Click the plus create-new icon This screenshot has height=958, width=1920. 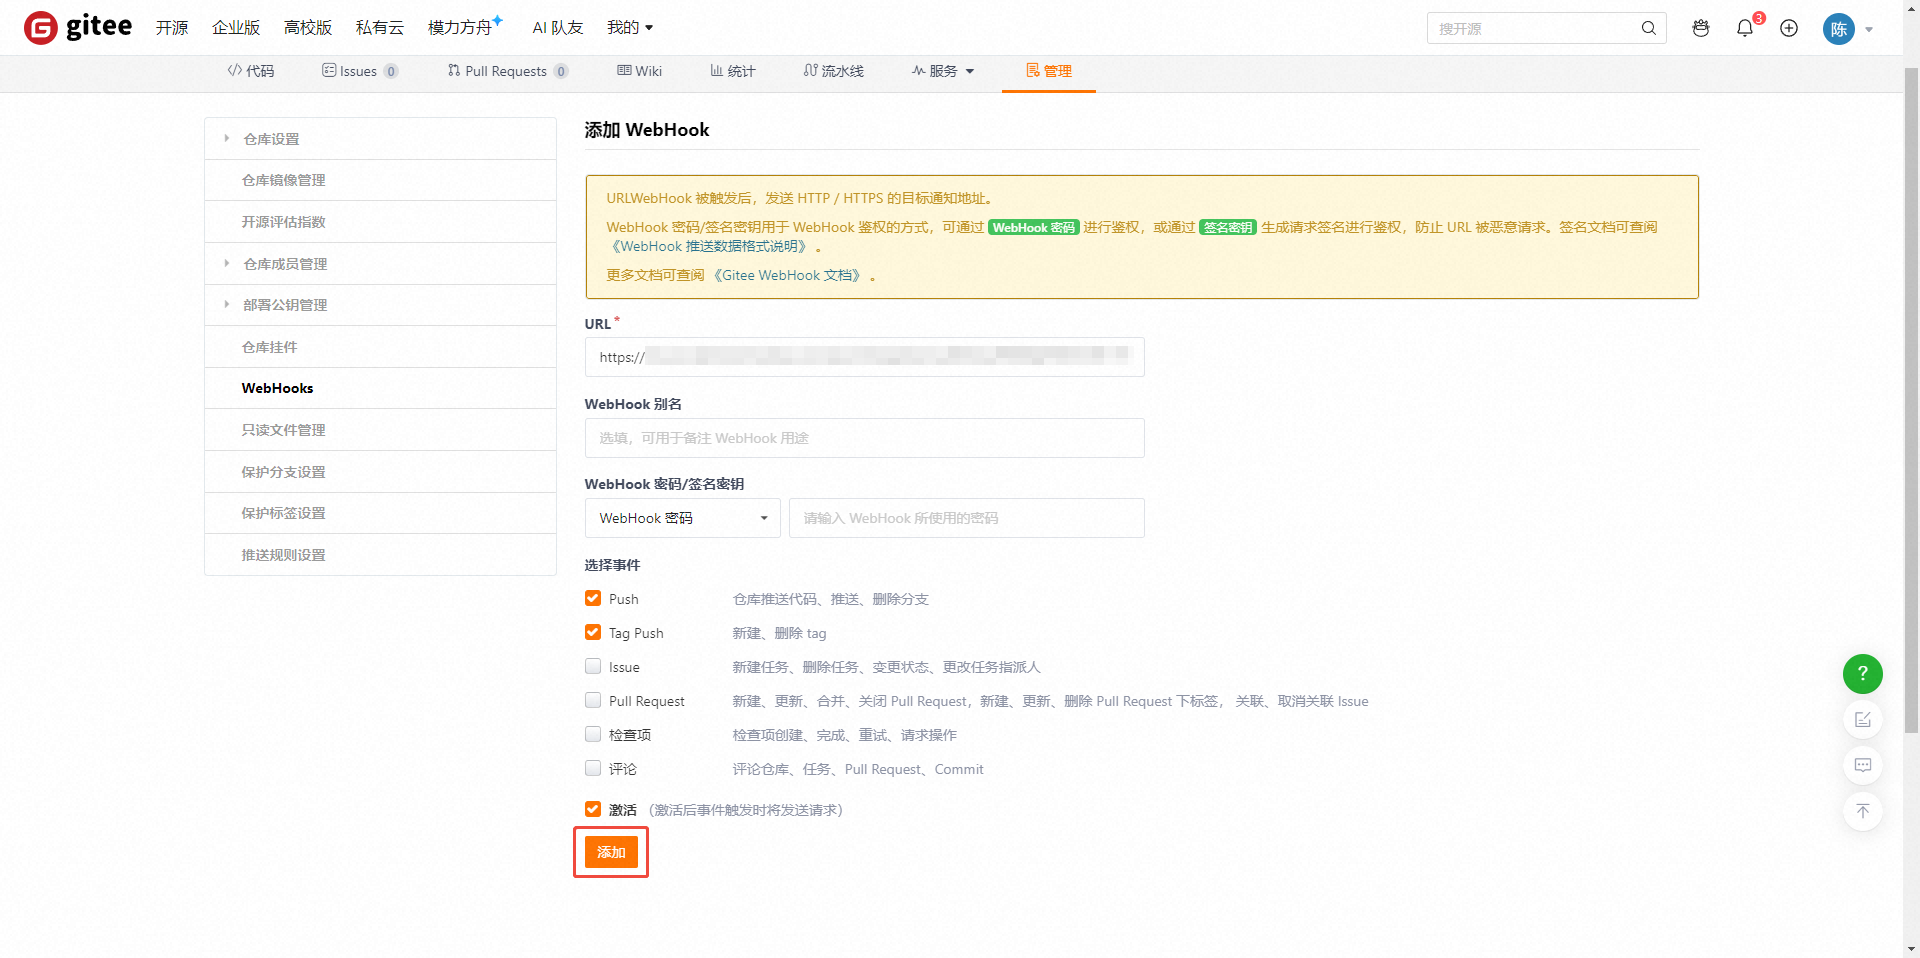(1789, 28)
